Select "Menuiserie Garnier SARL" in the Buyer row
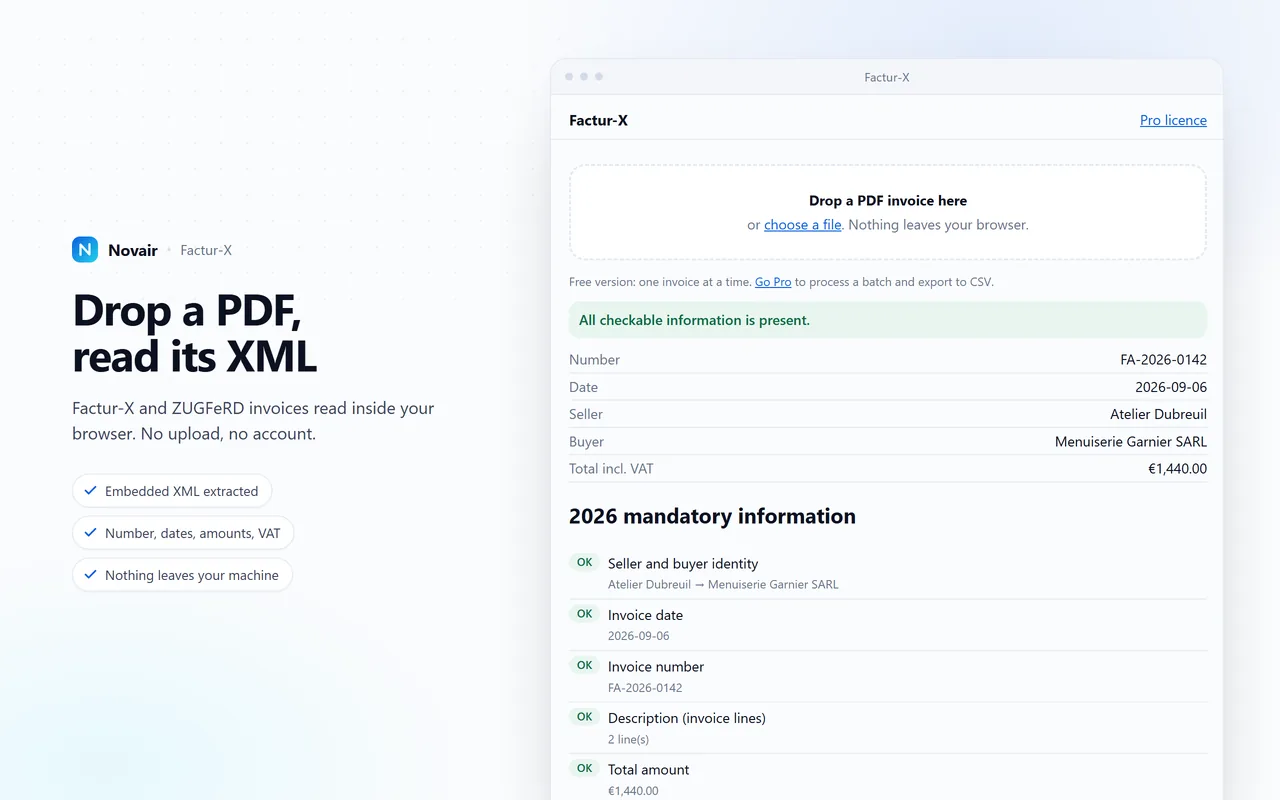Viewport: 1280px width, 800px height. pos(1131,442)
